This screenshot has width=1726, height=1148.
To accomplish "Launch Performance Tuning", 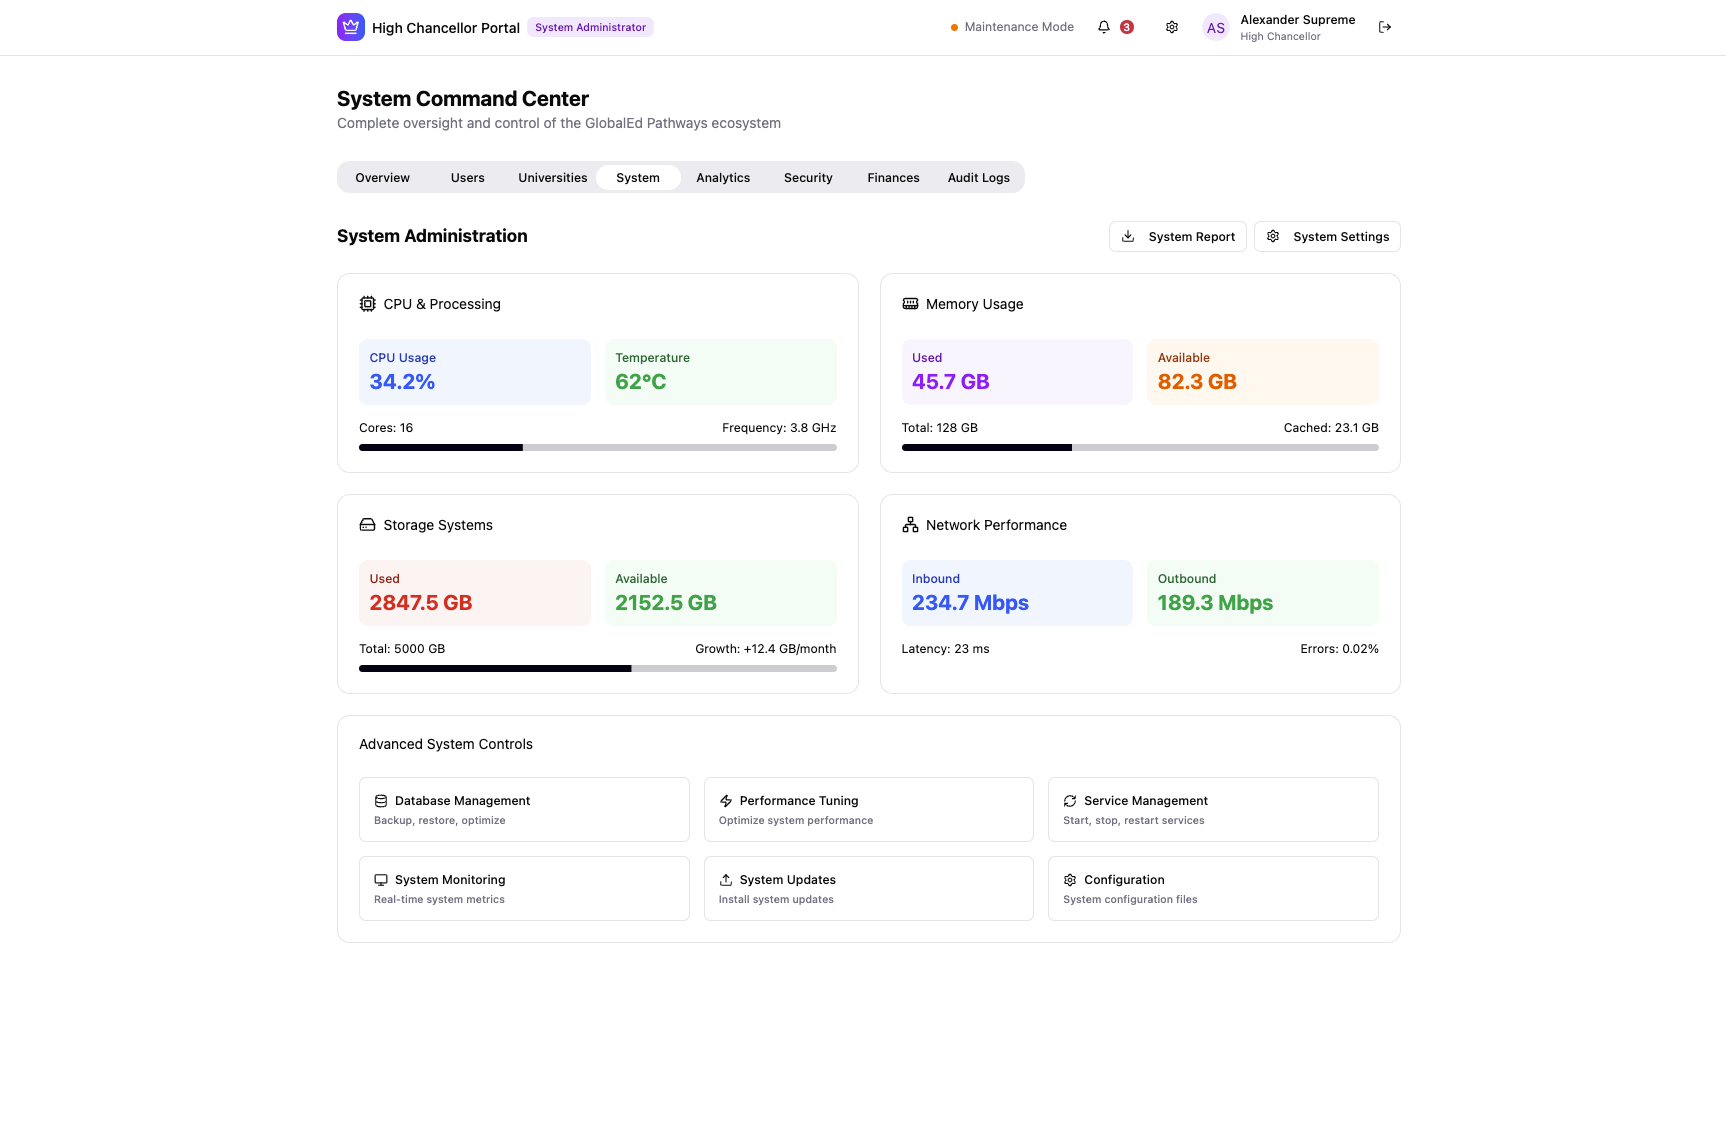I will 868,810.
